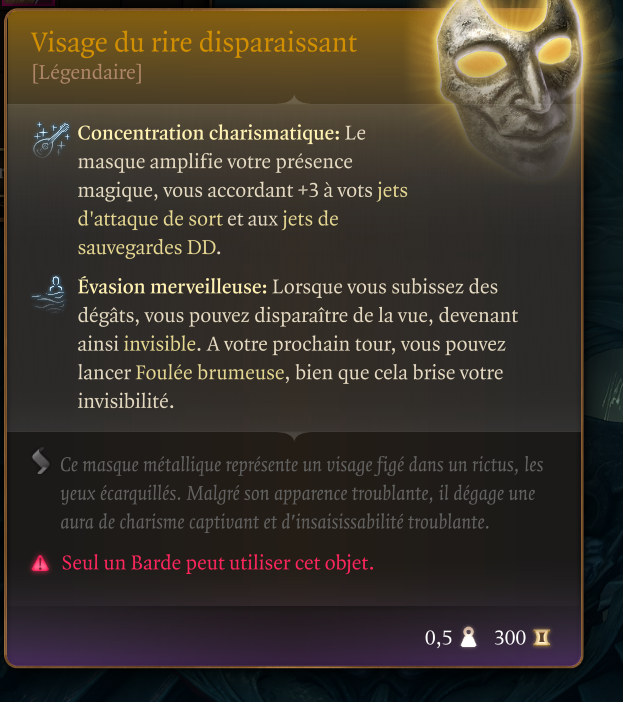Click the weight icon next to 0,5

coord(468,637)
